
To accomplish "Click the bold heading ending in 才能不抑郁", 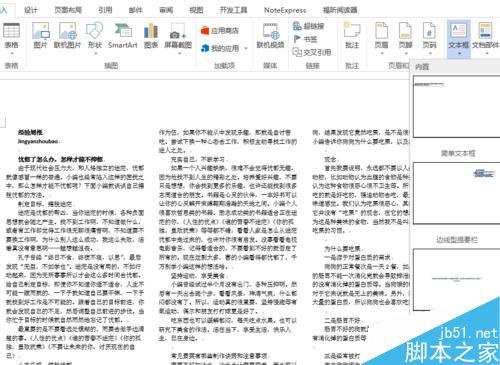I will pyautogui.click(x=60, y=159).
